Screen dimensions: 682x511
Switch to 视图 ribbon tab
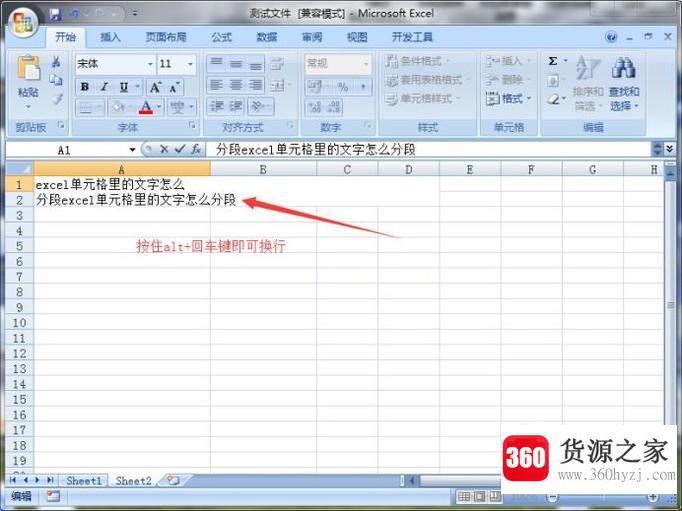[357, 37]
